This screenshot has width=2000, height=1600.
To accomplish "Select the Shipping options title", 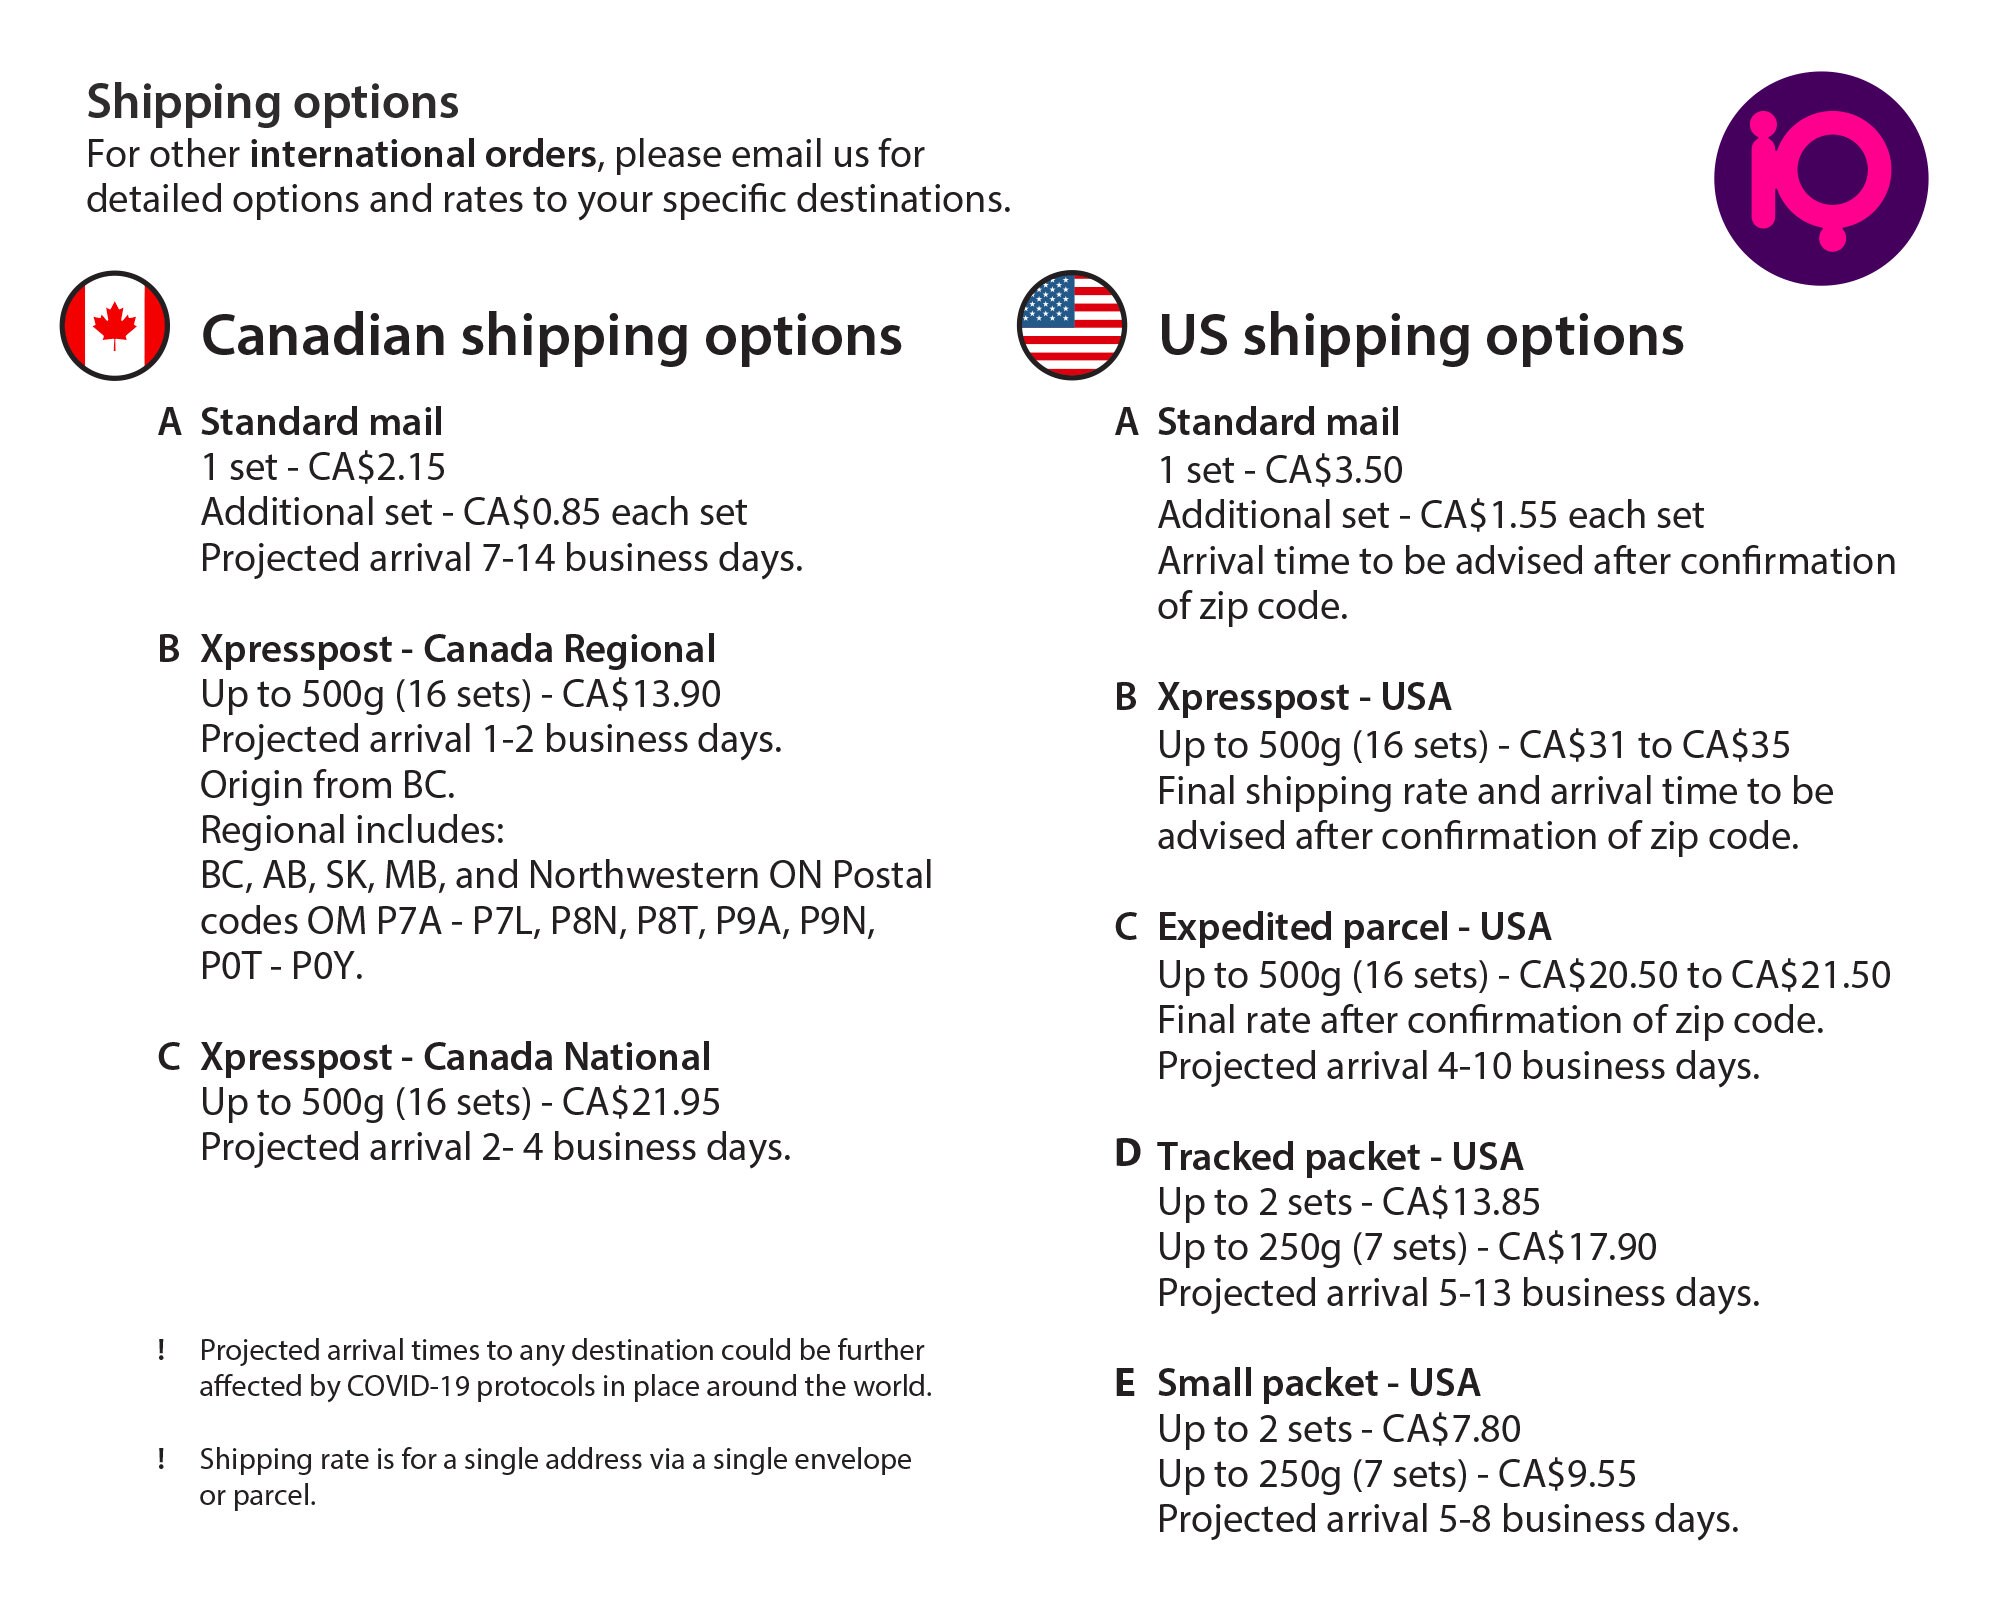I will pyautogui.click(x=272, y=103).
